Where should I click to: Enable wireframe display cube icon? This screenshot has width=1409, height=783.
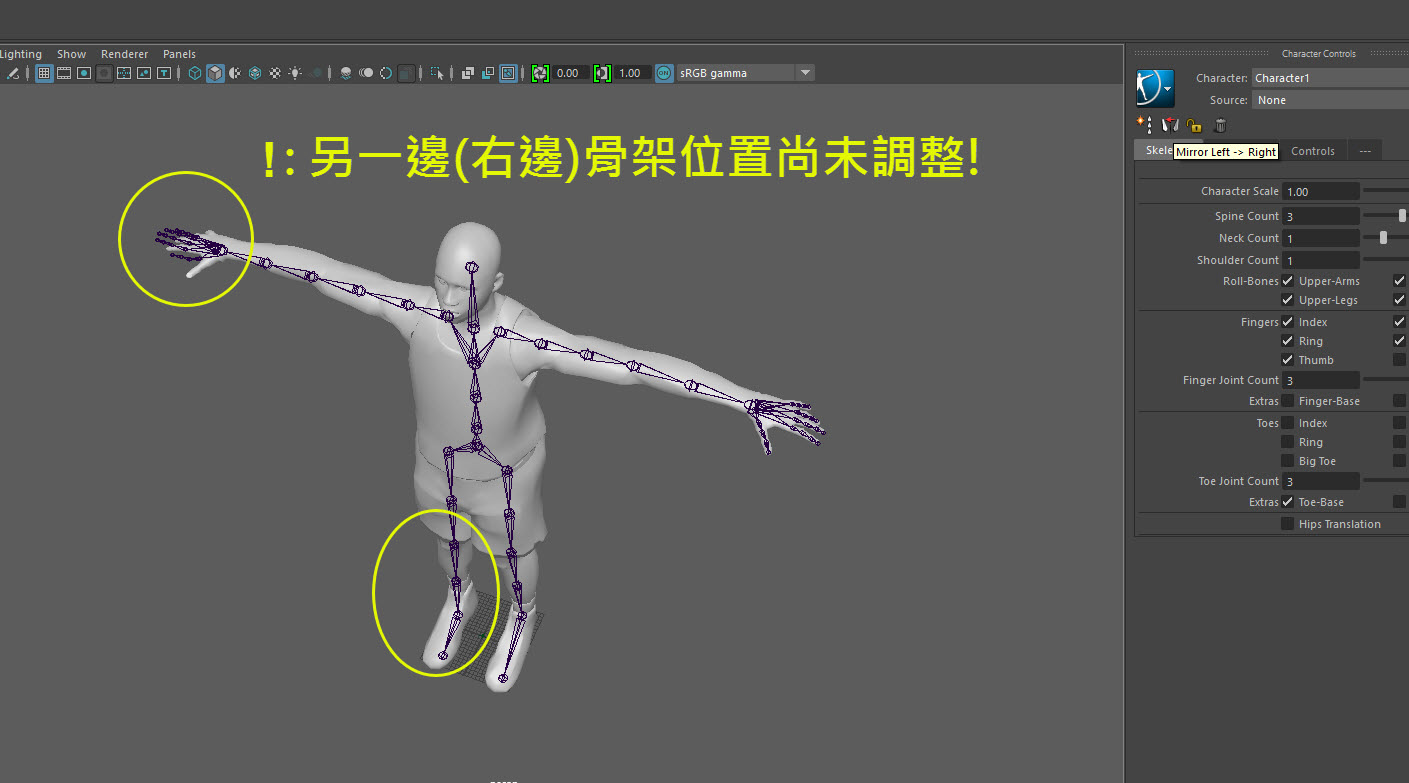(x=195, y=73)
